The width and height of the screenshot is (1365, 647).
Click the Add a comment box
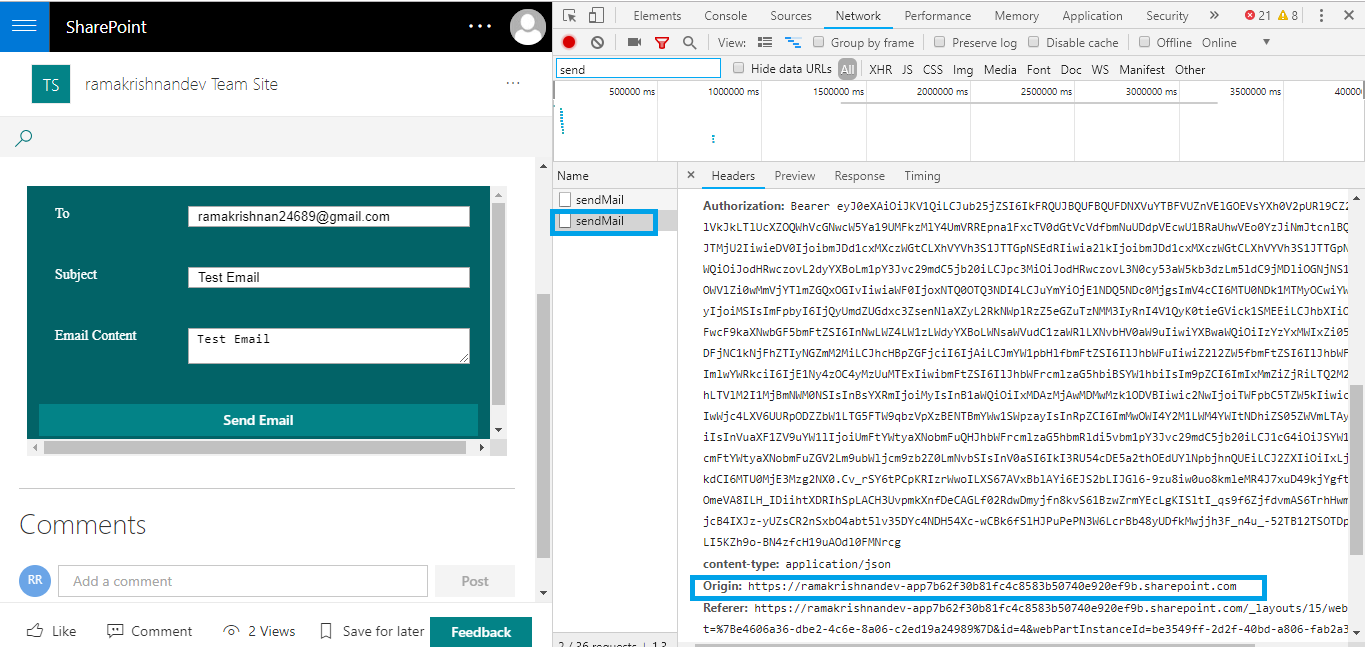coord(243,581)
